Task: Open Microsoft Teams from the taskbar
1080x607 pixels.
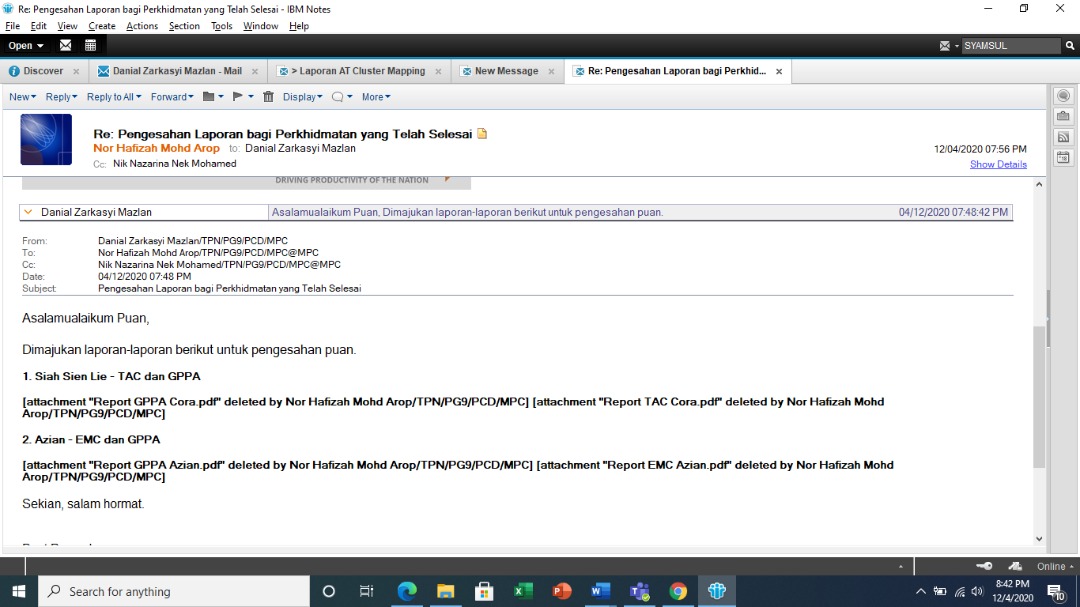Action: pyautogui.click(x=639, y=591)
